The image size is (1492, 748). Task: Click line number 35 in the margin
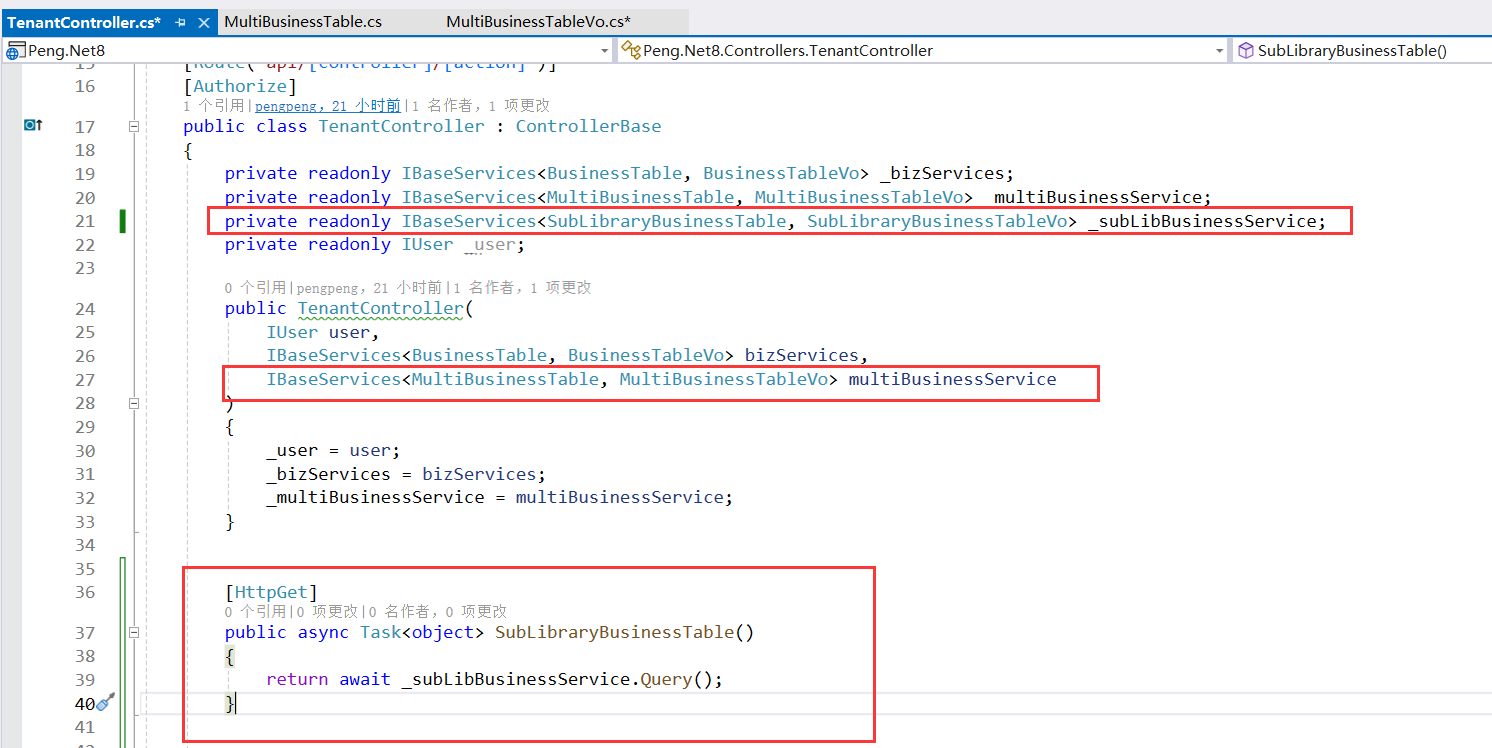tap(84, 569)
